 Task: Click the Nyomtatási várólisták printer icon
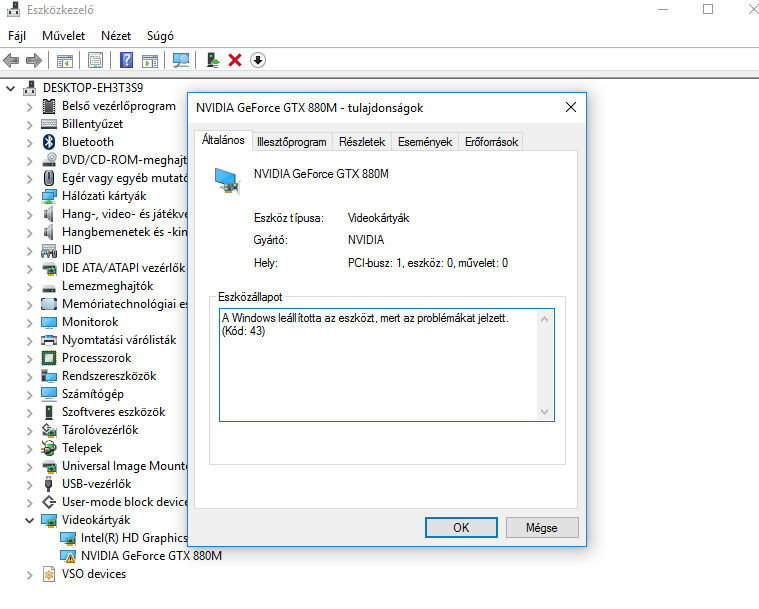pyautogui.click(x=49, y=340)
